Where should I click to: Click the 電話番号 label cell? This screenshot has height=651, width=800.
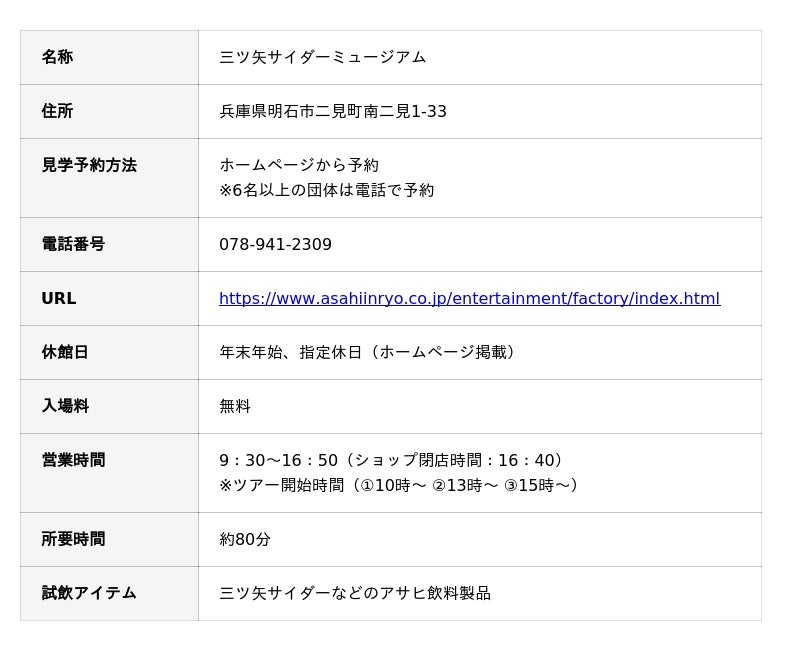coord(109,244)
